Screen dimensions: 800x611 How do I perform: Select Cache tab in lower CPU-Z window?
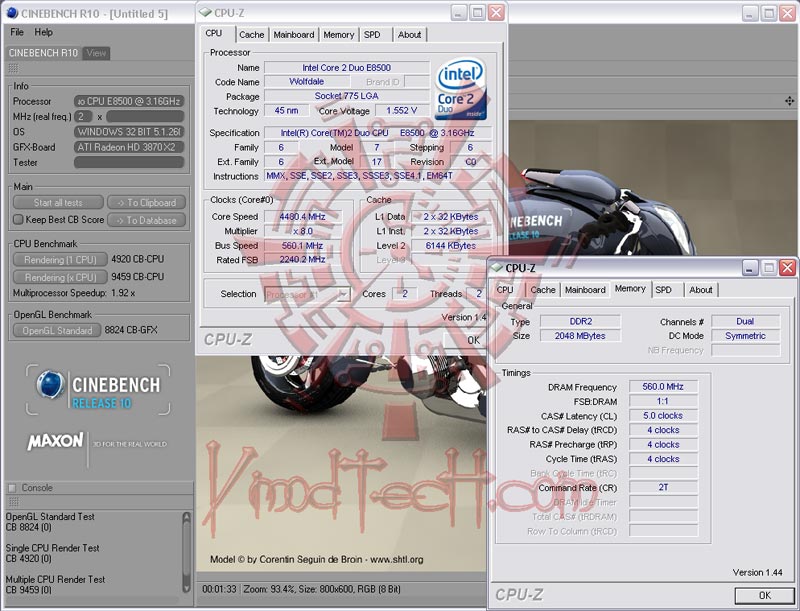click(542, 290)
